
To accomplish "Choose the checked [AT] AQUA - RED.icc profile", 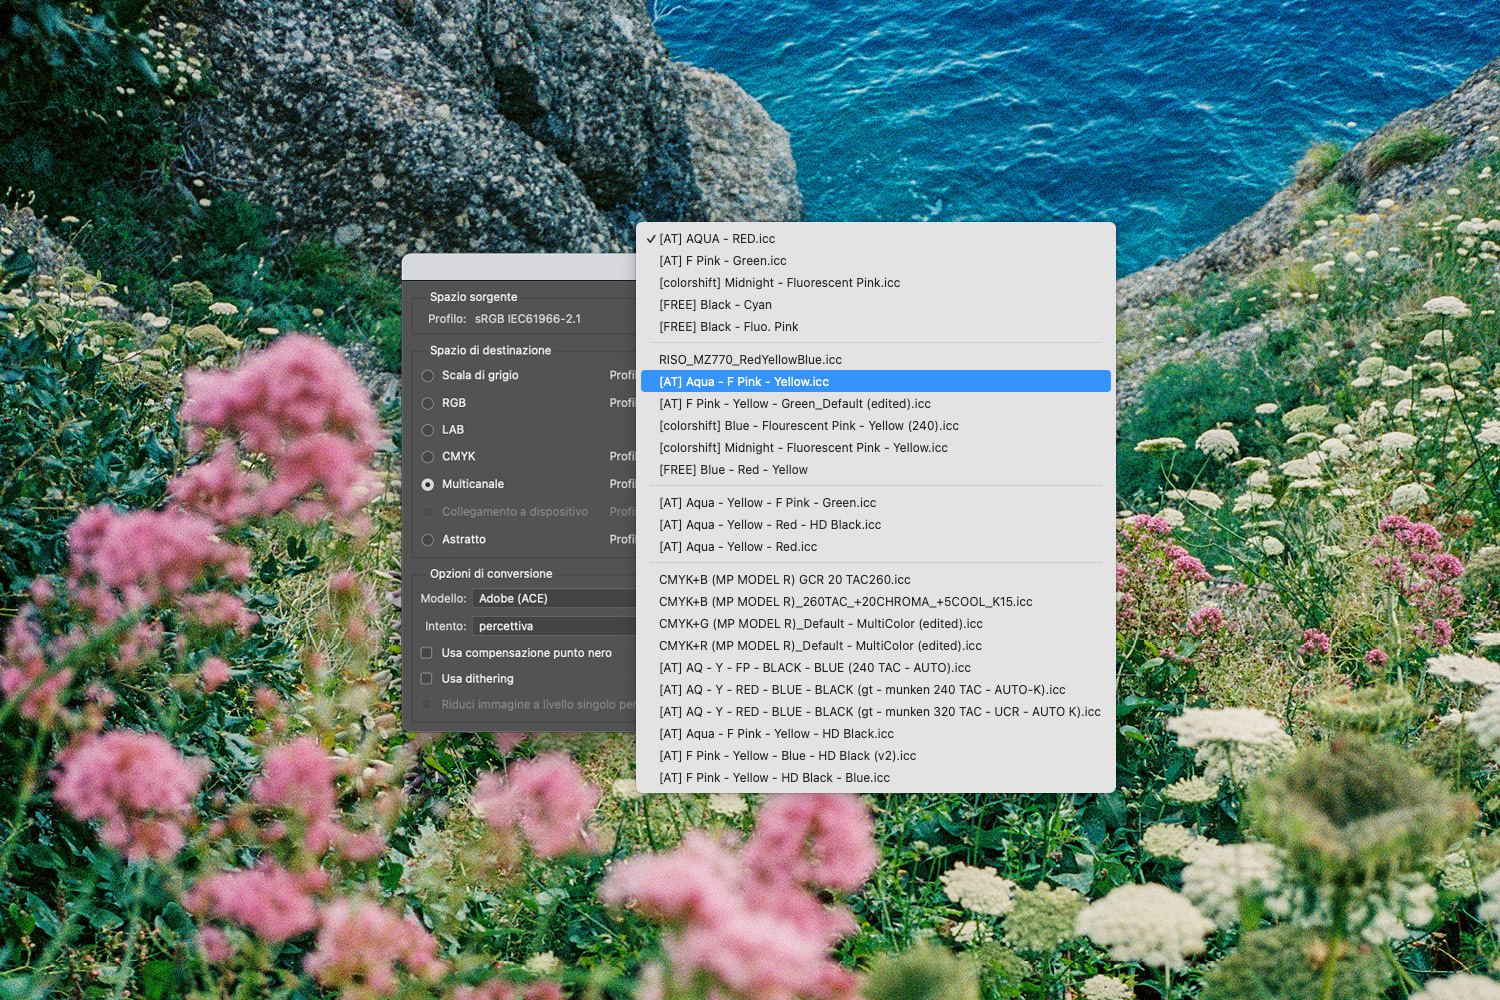I will pos(717,239).
